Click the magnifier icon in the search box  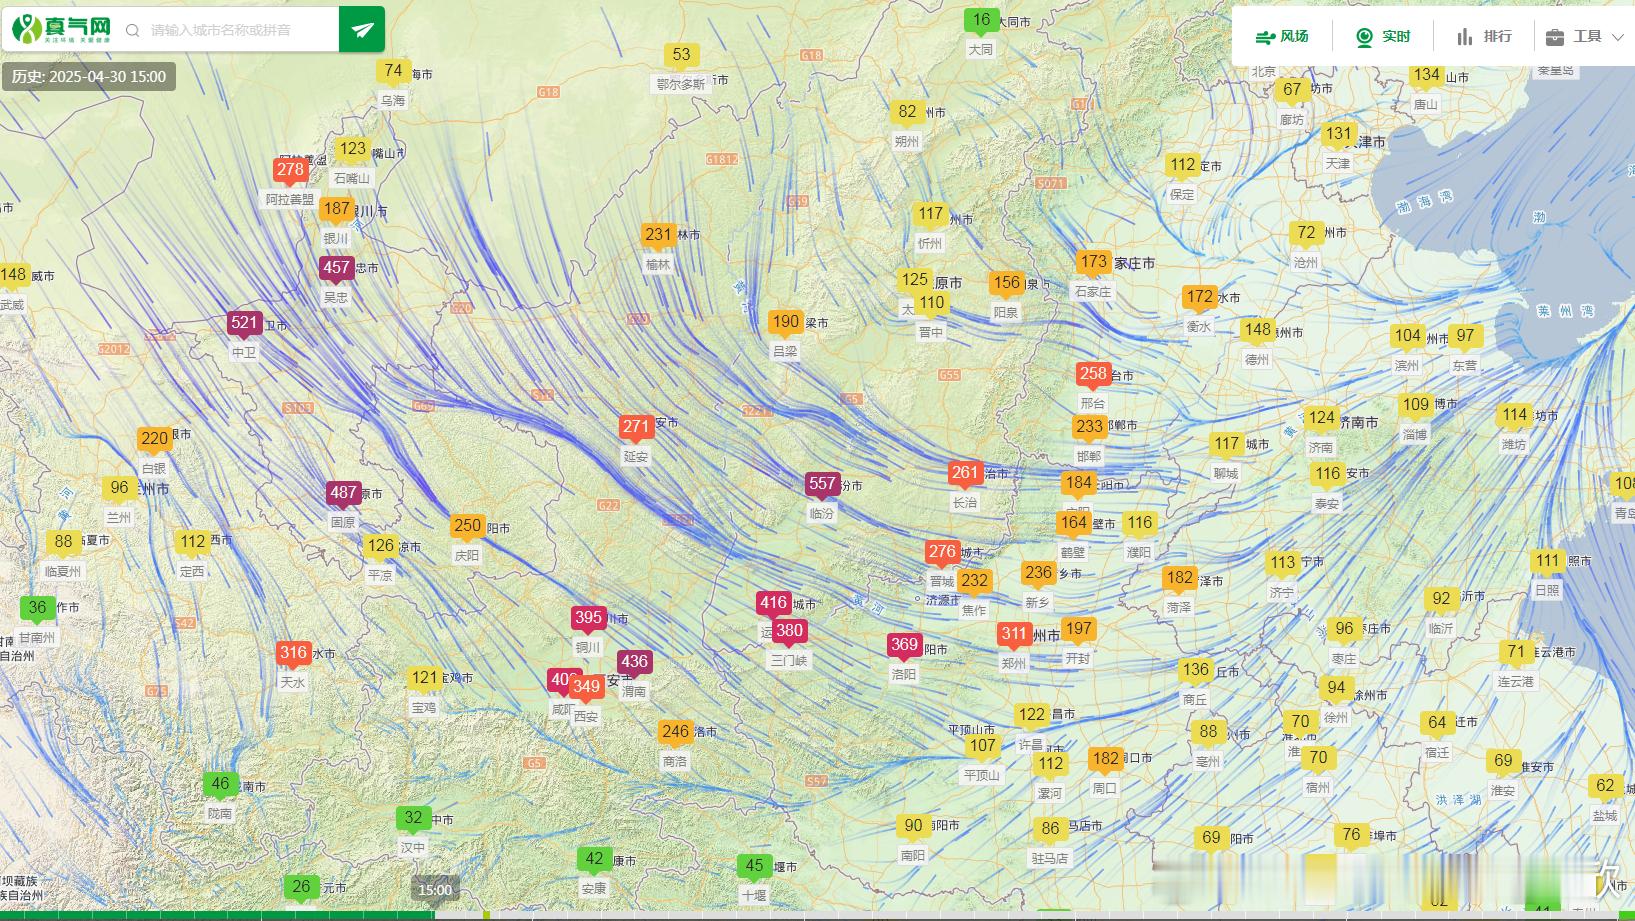132,30
